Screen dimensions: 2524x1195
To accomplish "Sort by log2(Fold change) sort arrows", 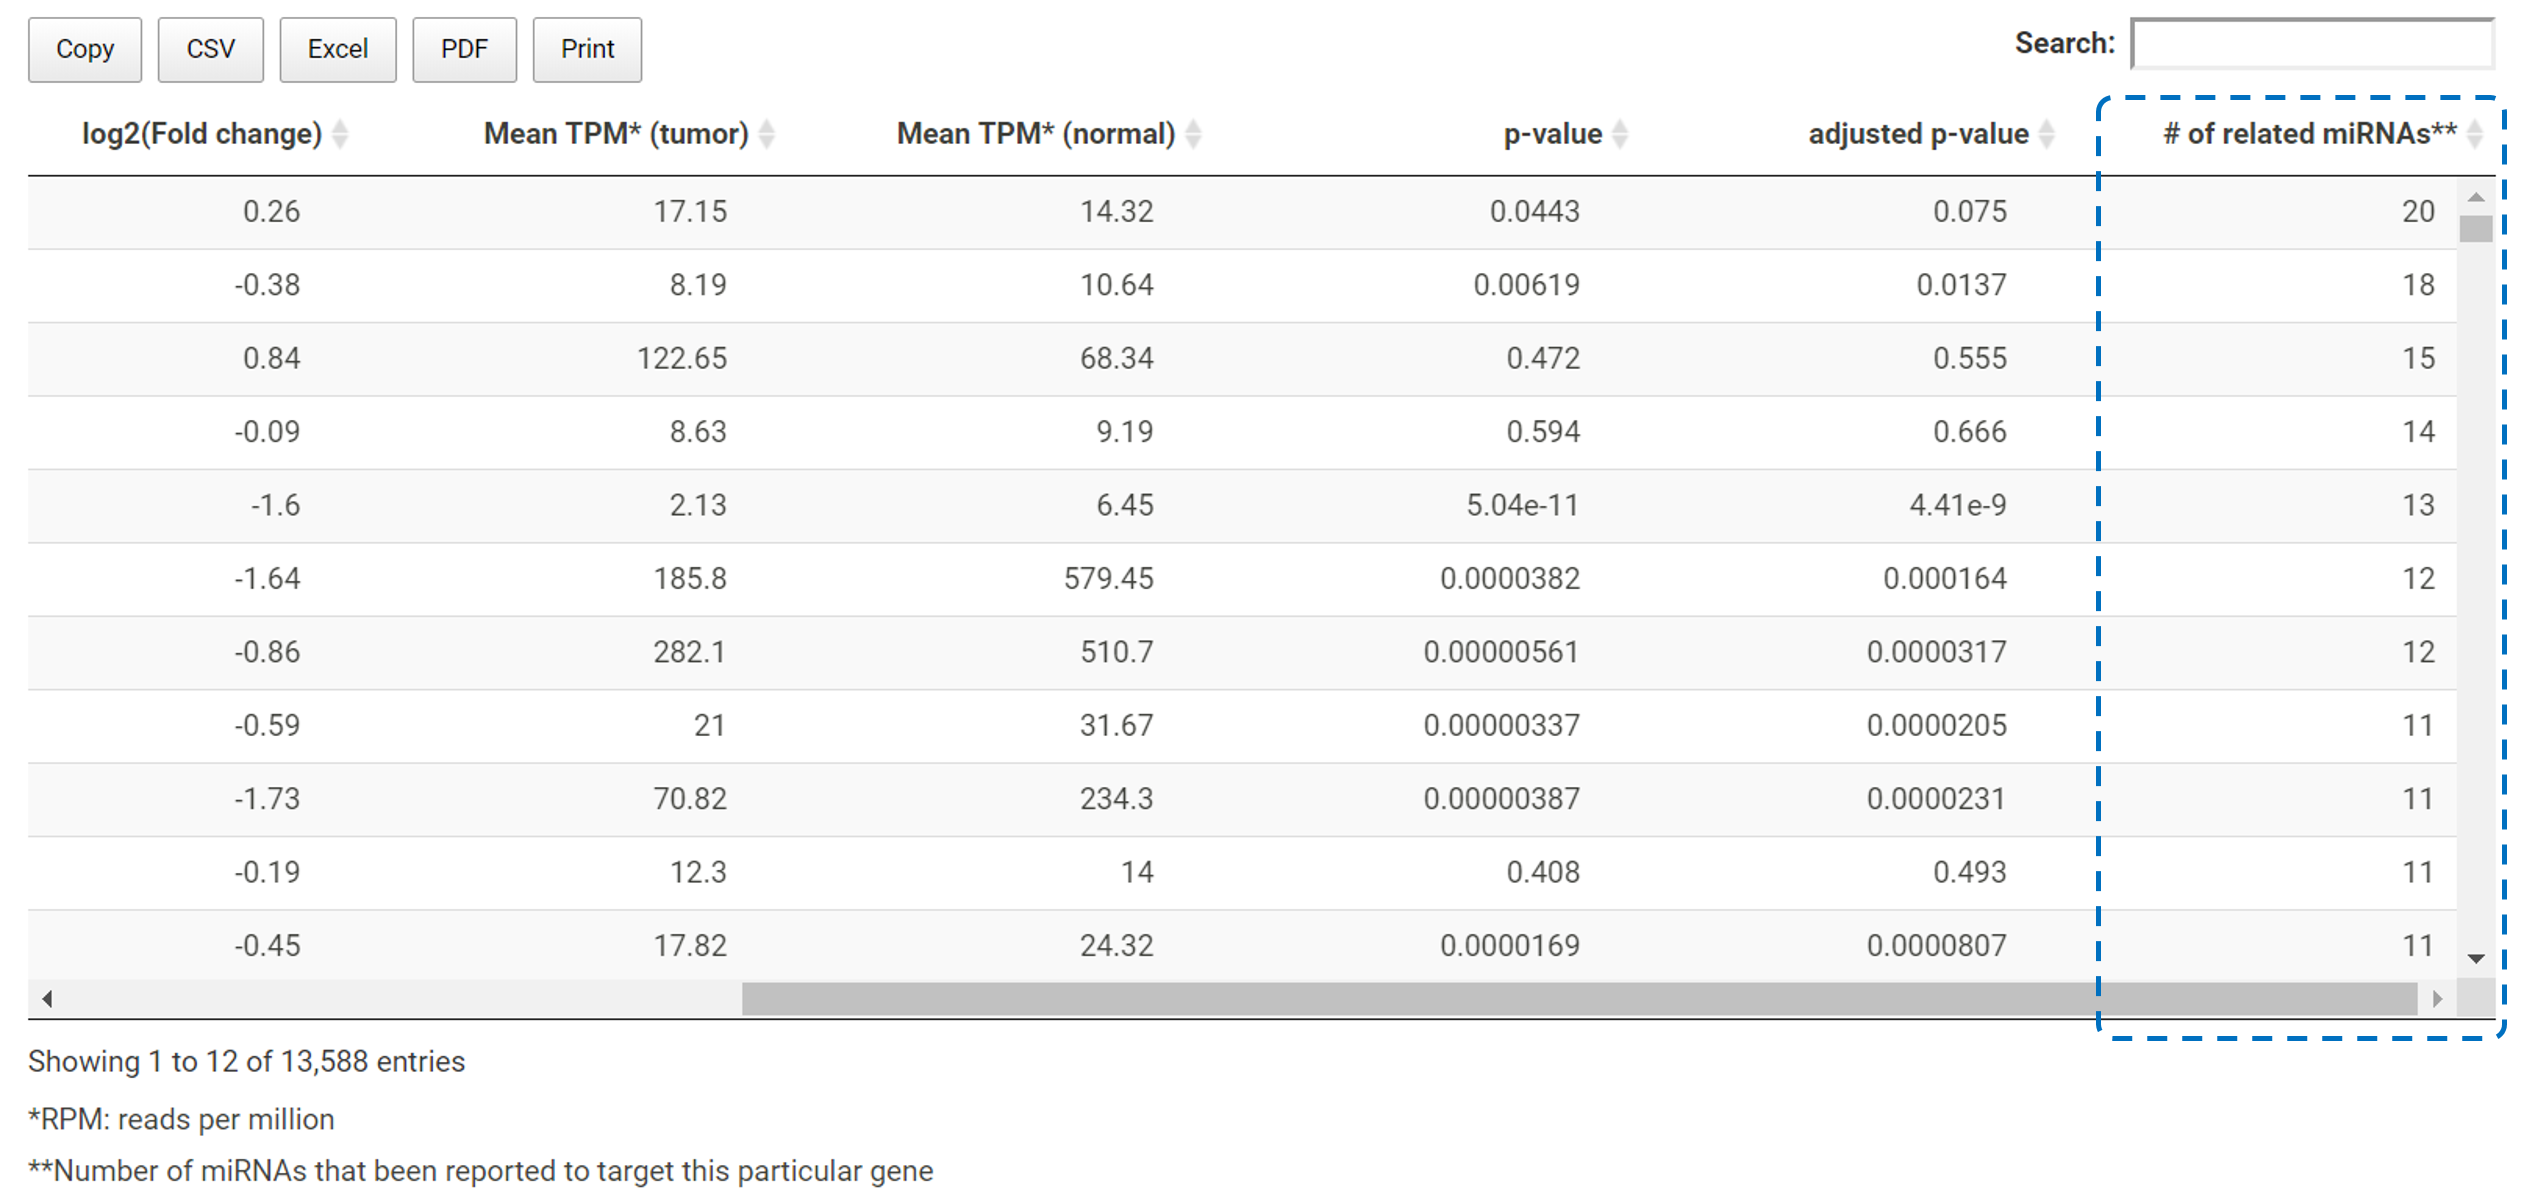I will tap(340, 134).
